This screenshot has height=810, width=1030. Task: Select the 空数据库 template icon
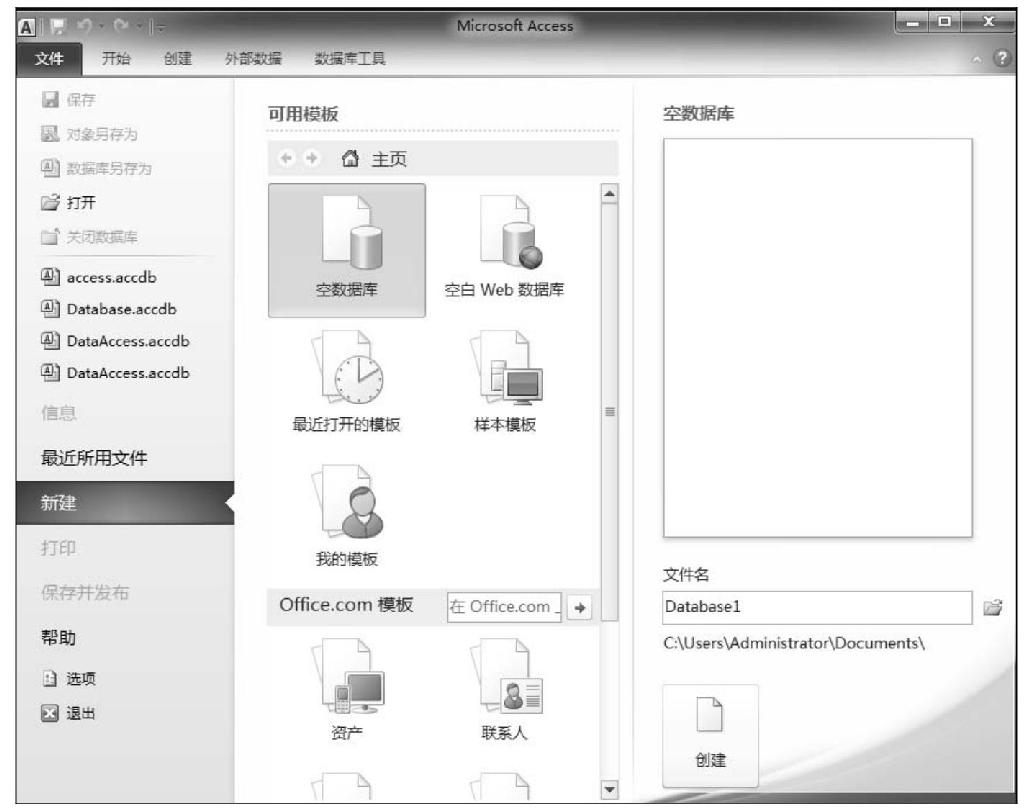(347, 250)
